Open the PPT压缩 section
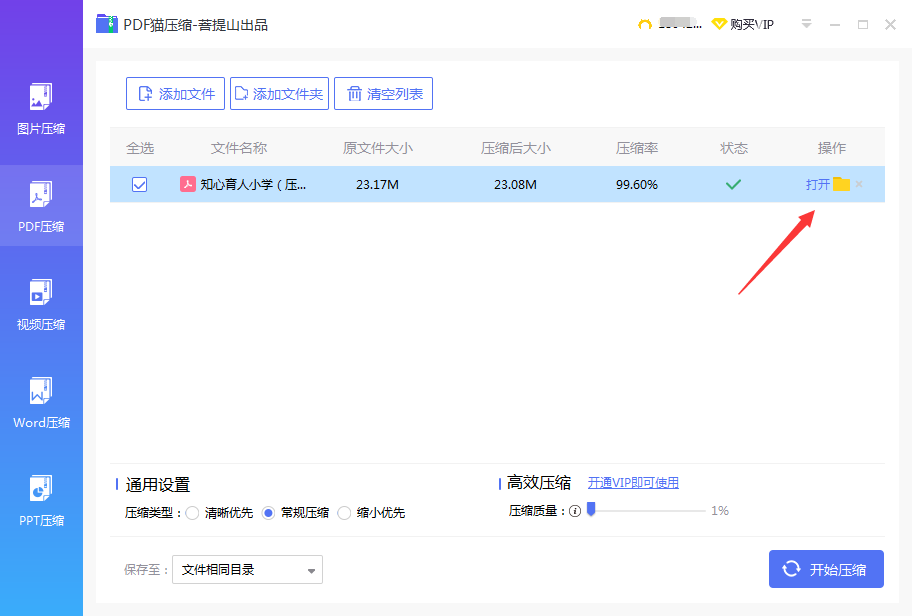This screenshot has width=912, height=616. pyautogui.click(x=41, y=501)
